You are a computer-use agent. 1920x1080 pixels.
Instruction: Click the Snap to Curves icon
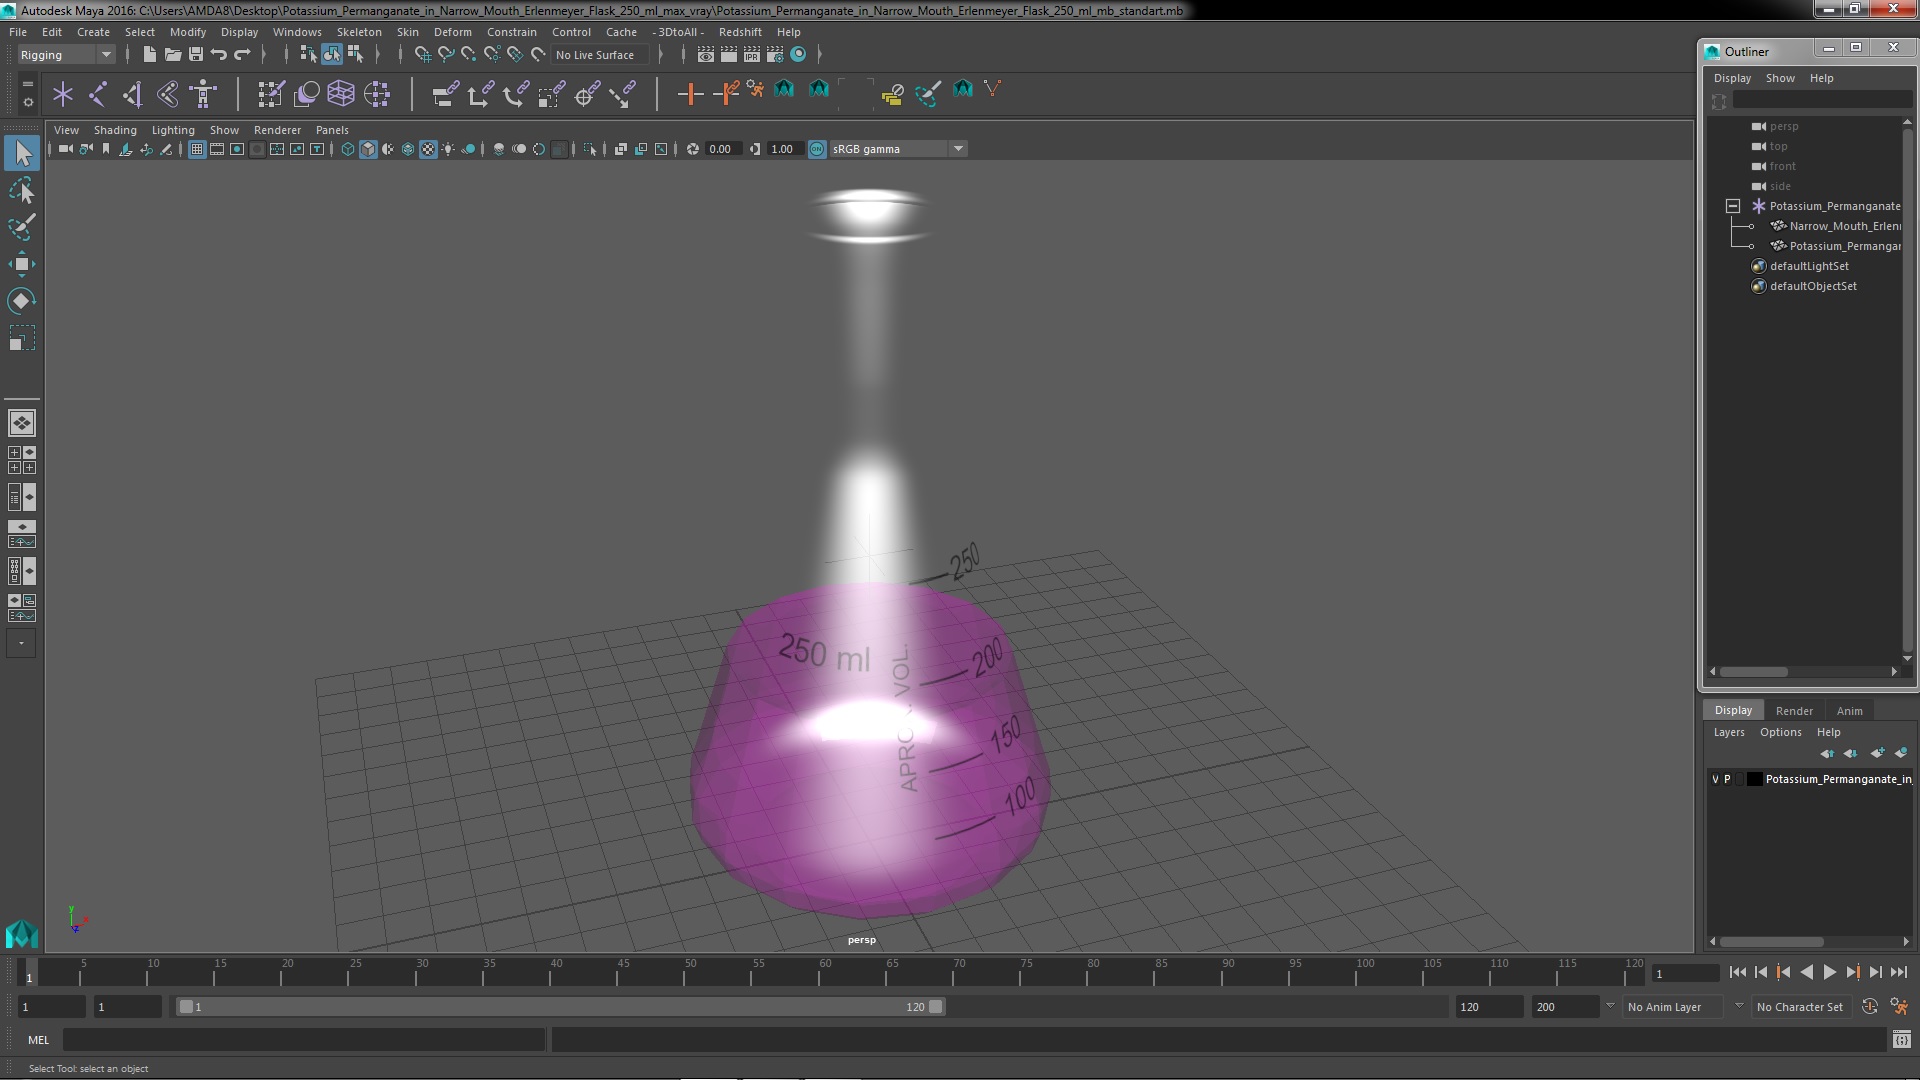[x=446, y=54]
